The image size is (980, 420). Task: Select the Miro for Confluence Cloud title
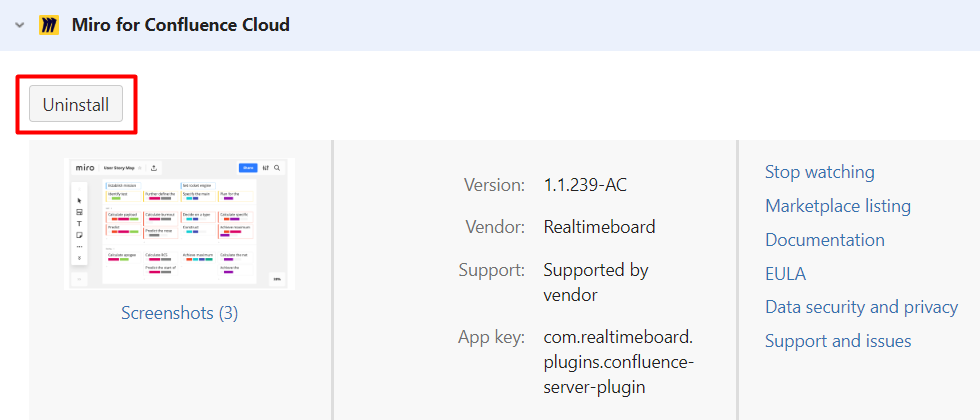point(180,25)
